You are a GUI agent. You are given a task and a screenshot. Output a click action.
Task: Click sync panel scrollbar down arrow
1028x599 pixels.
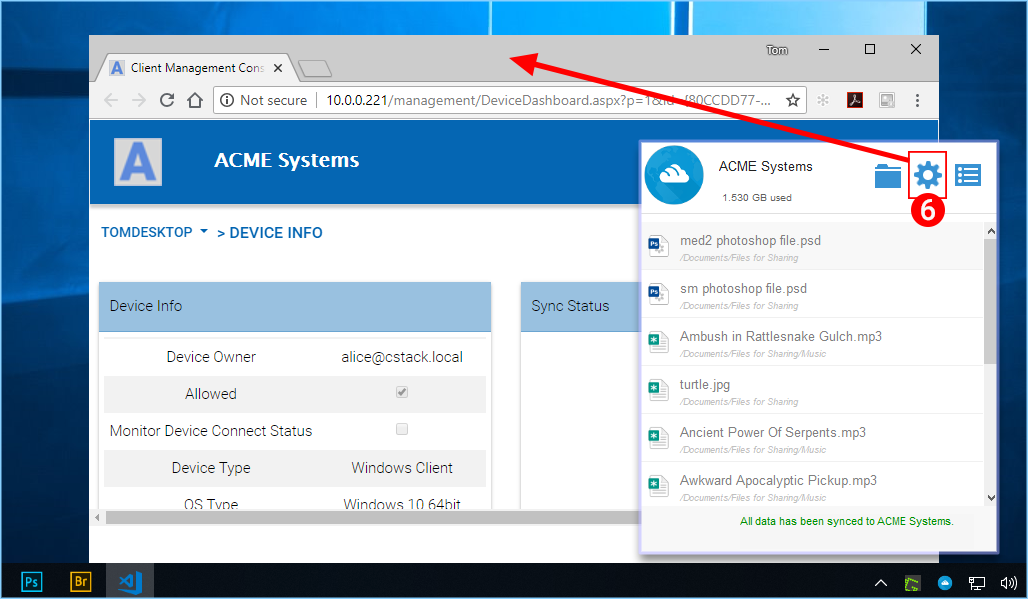[x=991, y=498]
